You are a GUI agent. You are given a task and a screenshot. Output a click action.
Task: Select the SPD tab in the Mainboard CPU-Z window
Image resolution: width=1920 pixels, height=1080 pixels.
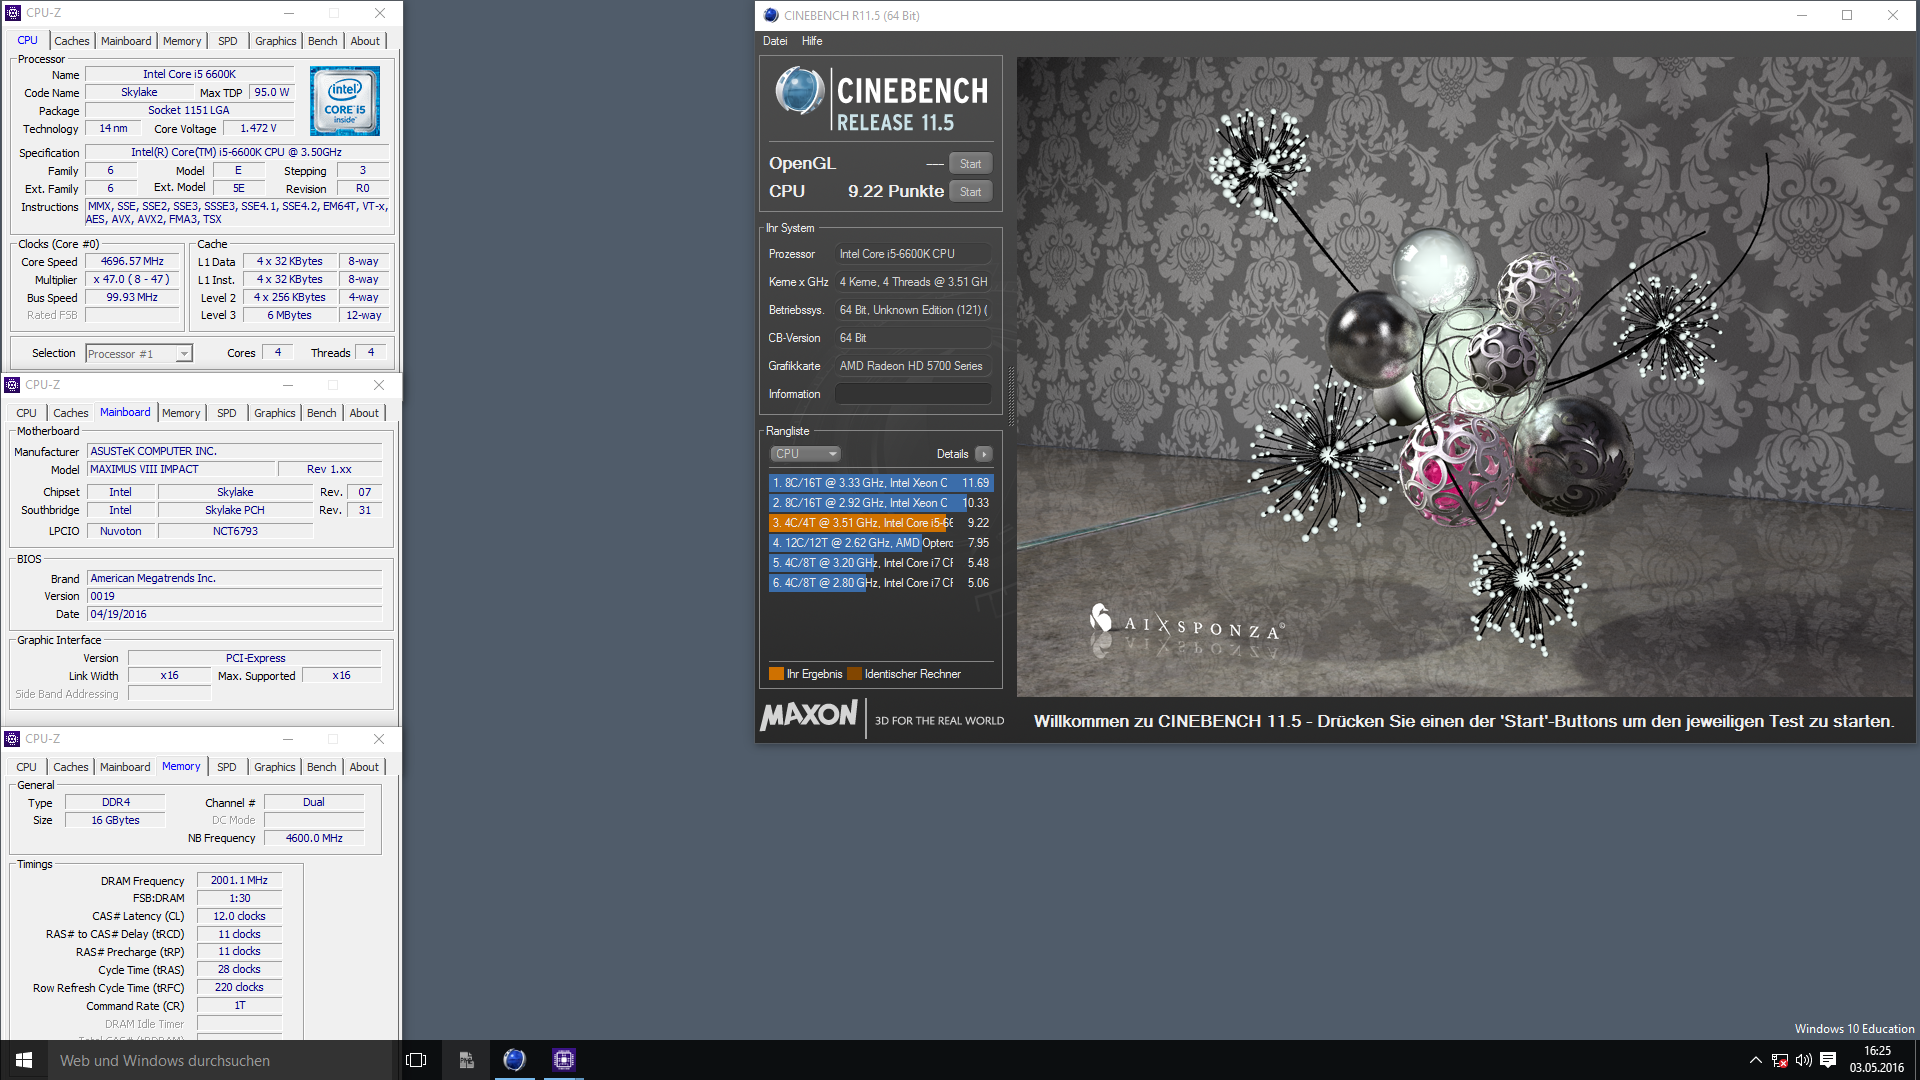point(227,413)
